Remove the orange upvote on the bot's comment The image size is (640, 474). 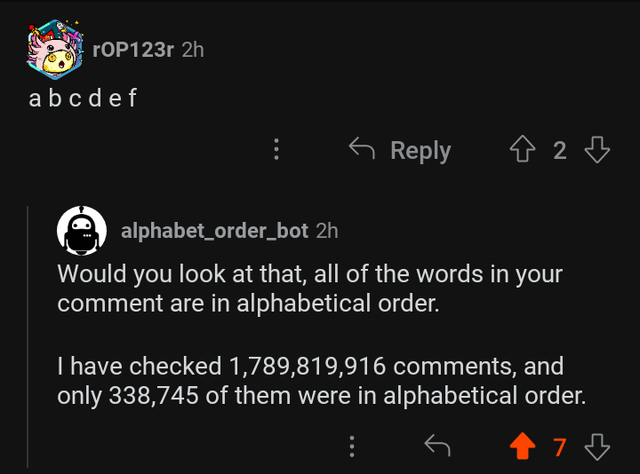tap(523, 446)
